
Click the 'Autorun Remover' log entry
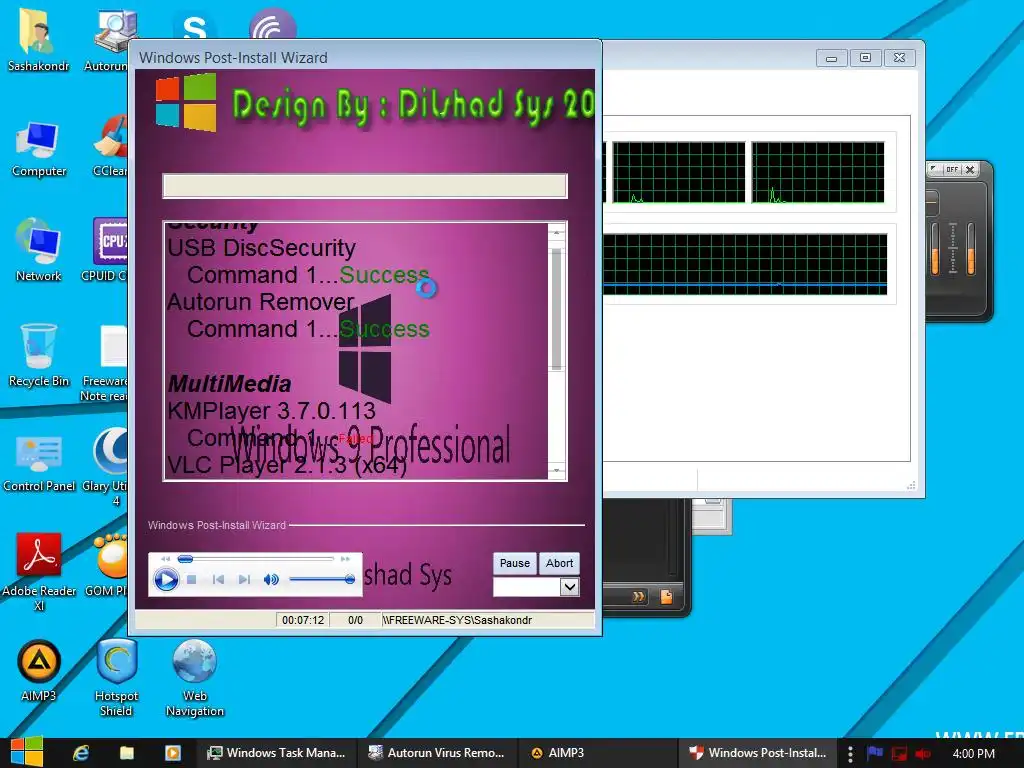261,302
